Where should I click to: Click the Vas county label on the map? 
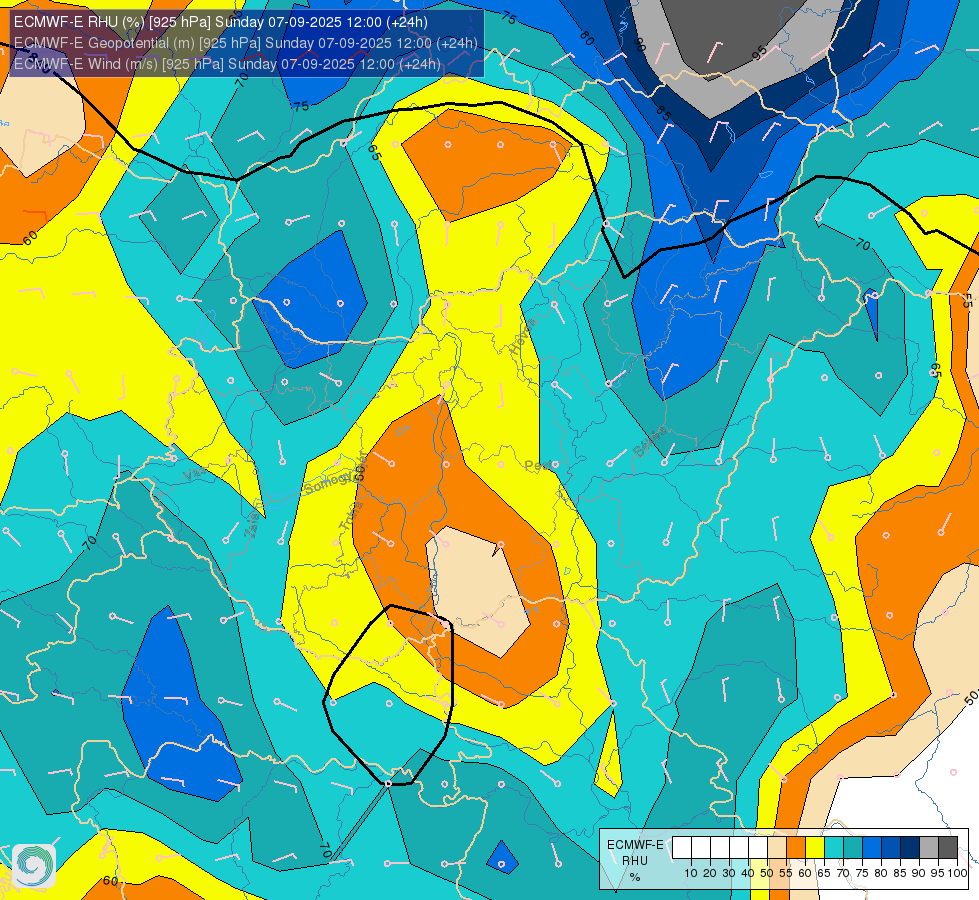(x=195, y=475)
